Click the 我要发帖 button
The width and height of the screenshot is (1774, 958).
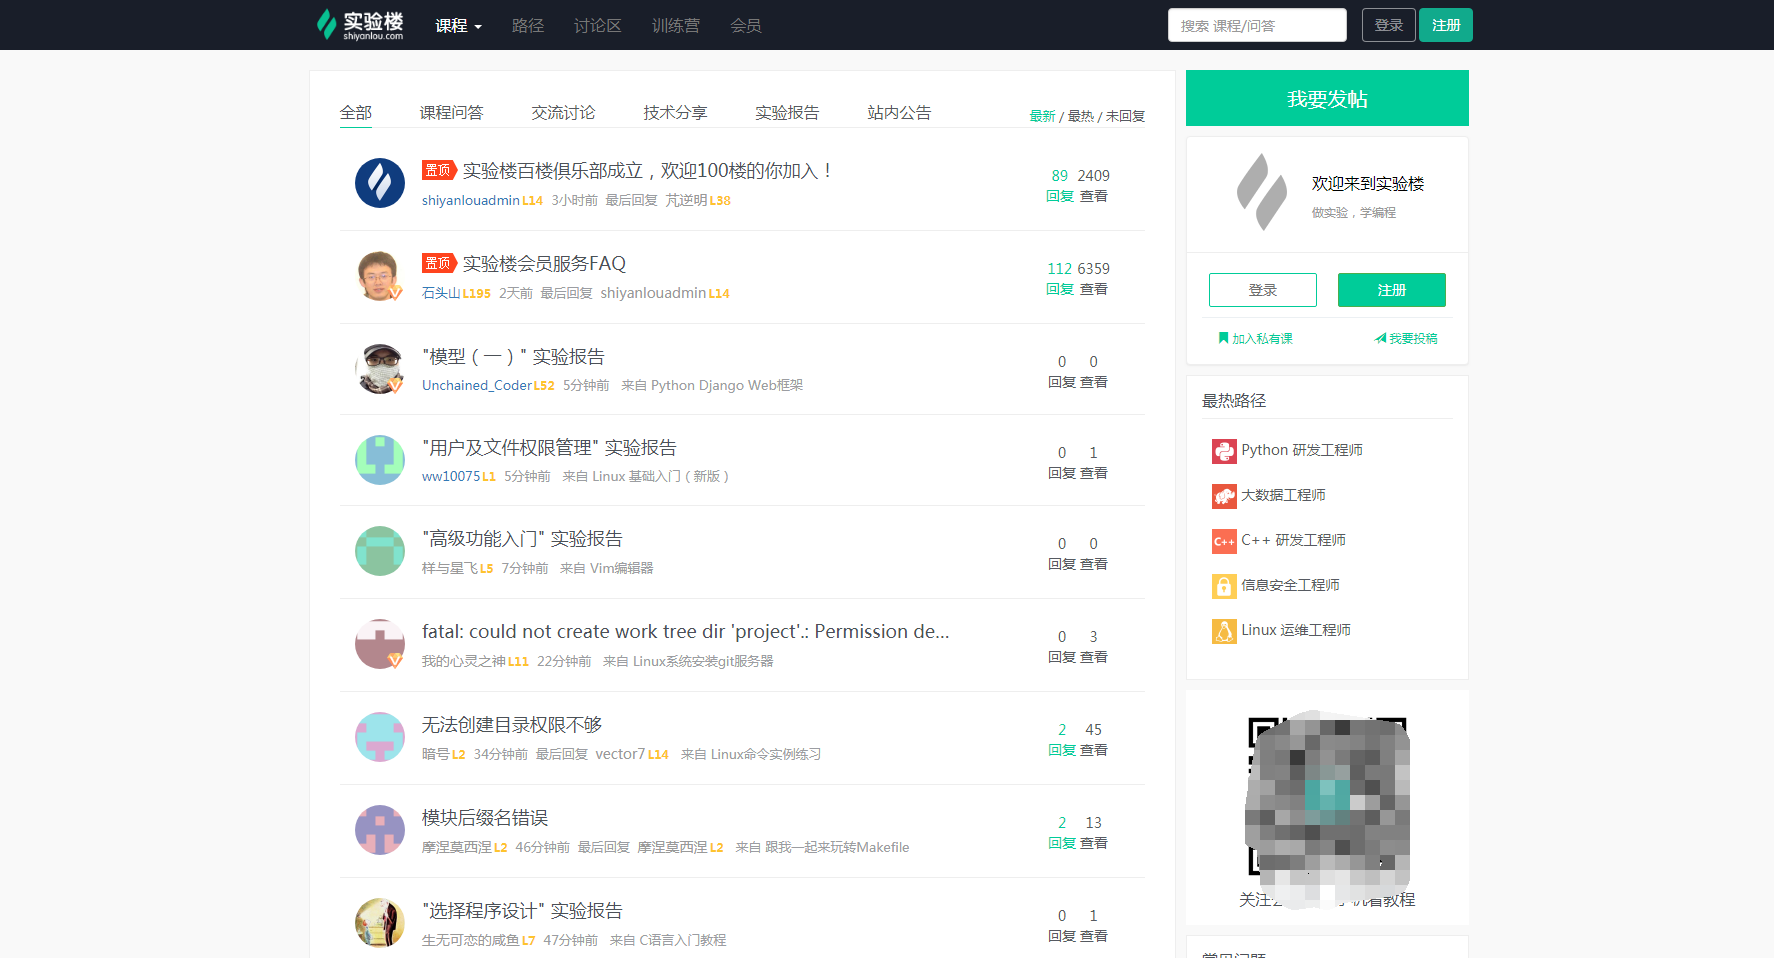(x=1327, y=98)
